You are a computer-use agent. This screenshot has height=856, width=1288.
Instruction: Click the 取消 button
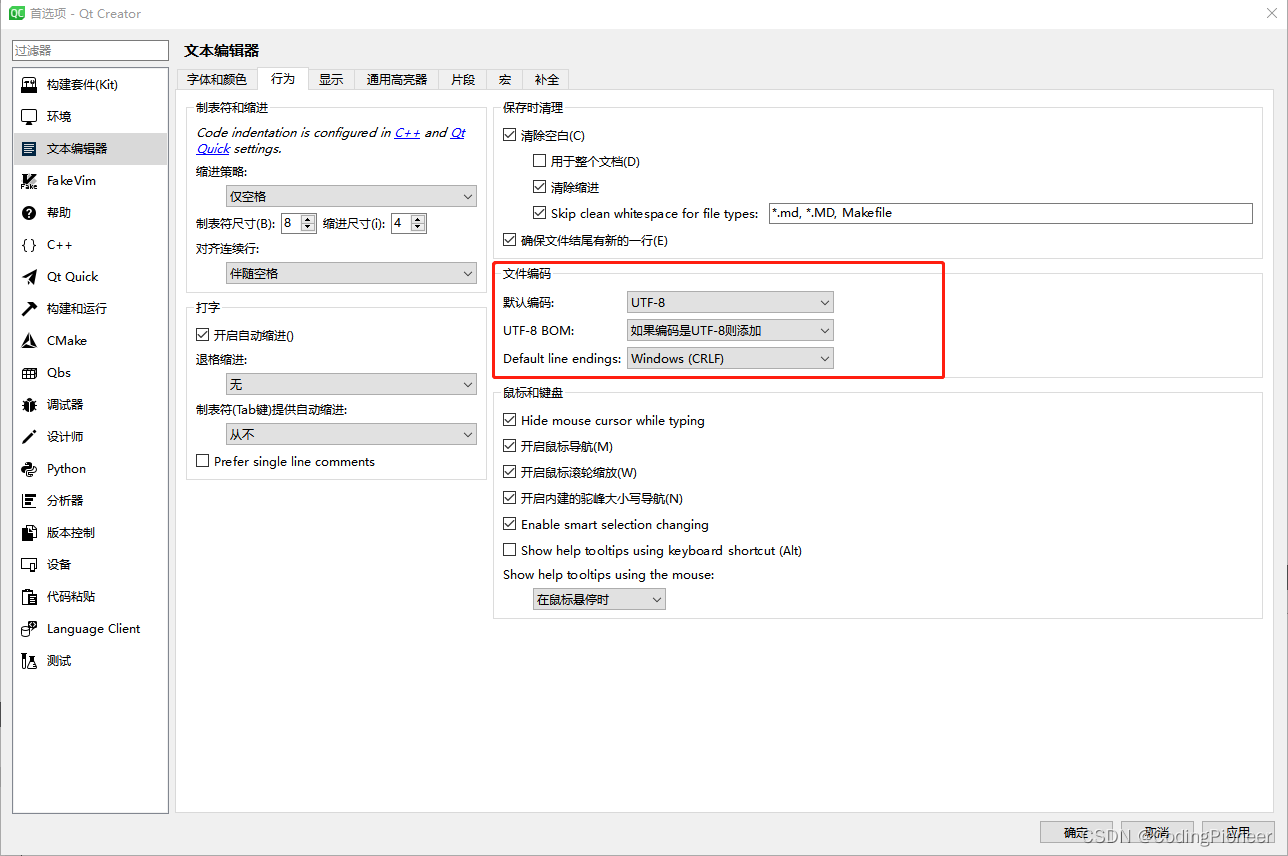click(1157, 832)
